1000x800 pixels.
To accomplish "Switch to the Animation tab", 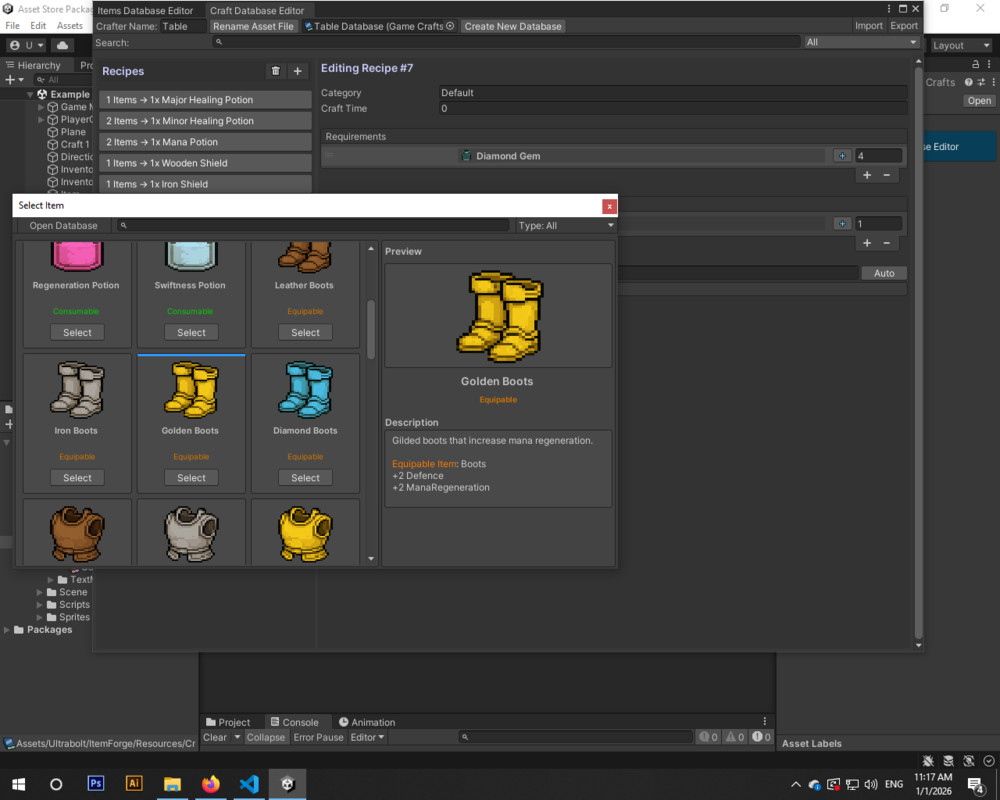I will [x=367, y=722].
